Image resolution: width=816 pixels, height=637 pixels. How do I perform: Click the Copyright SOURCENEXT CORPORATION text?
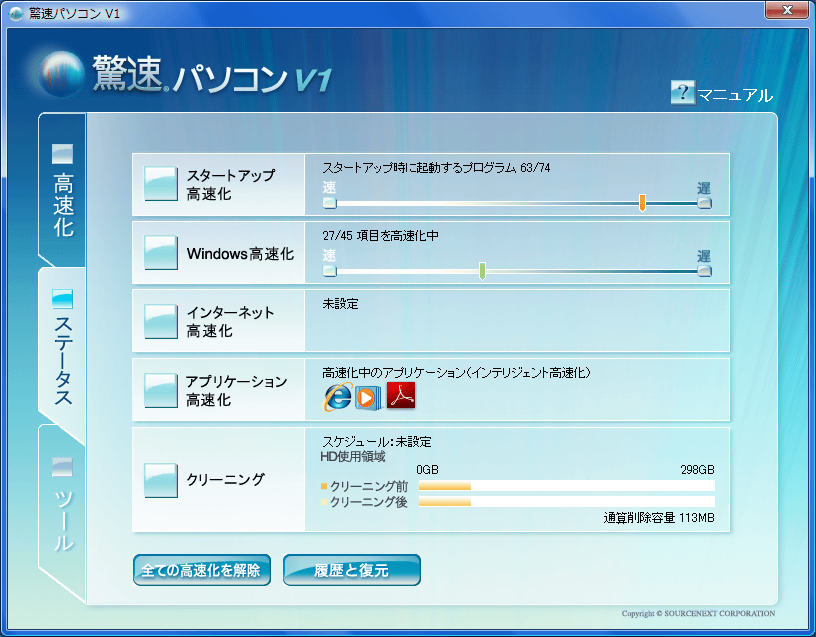(x=698, y=614)
